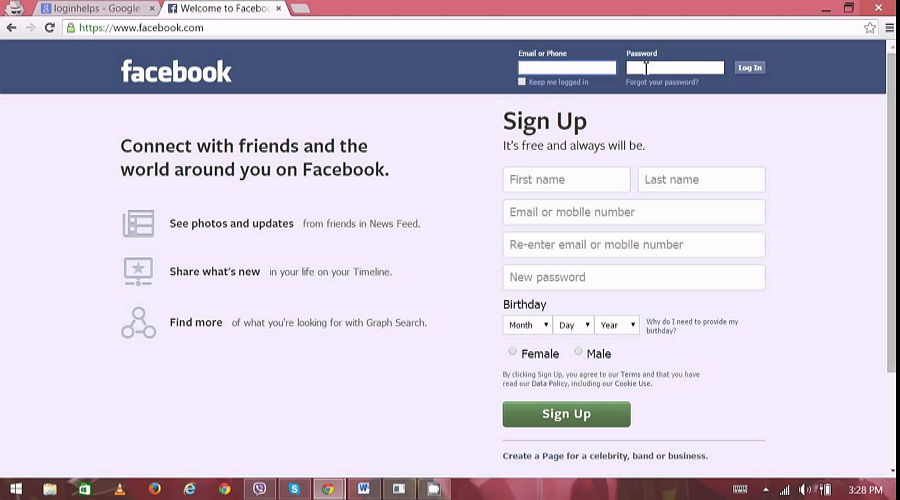Click the browser back arrow
This screenshot has width=900, height=500.
[x=11, y=28]
